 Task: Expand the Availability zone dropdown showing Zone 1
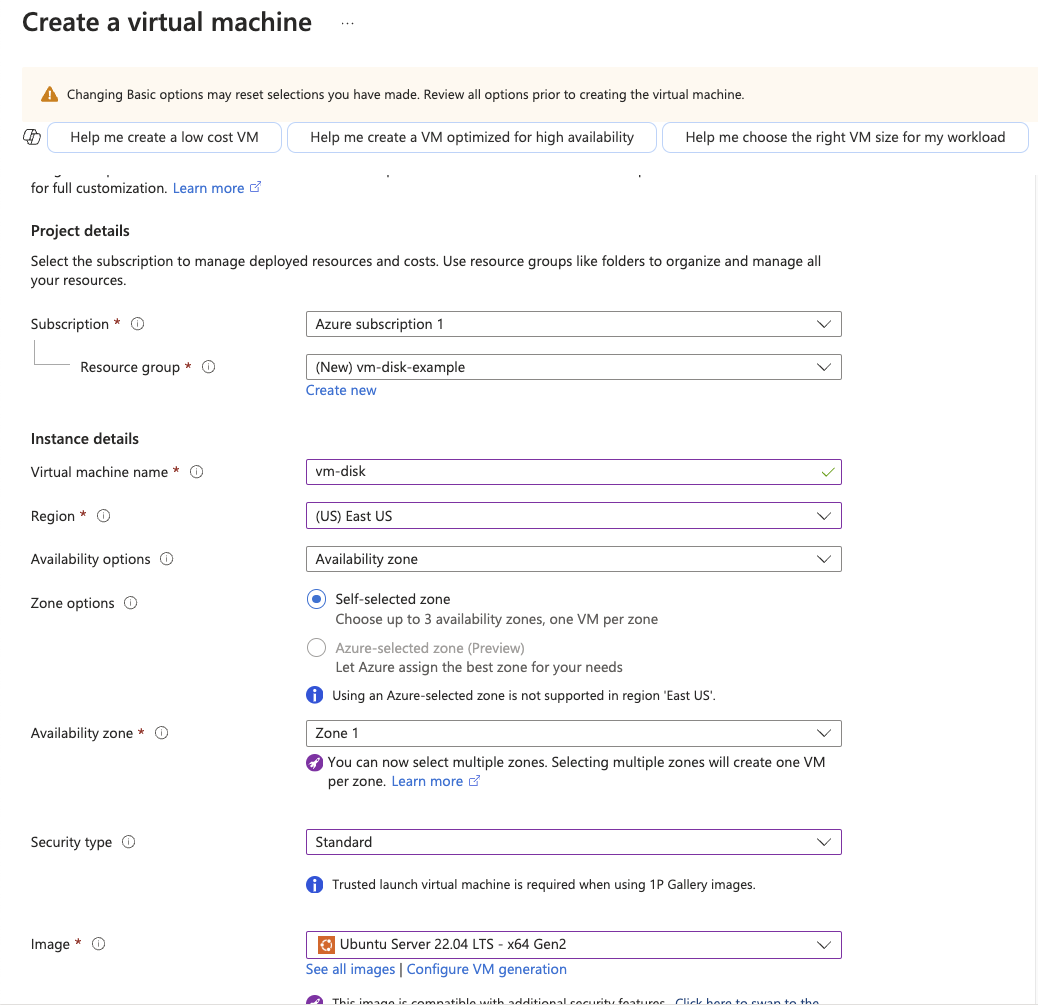(573, 733)
